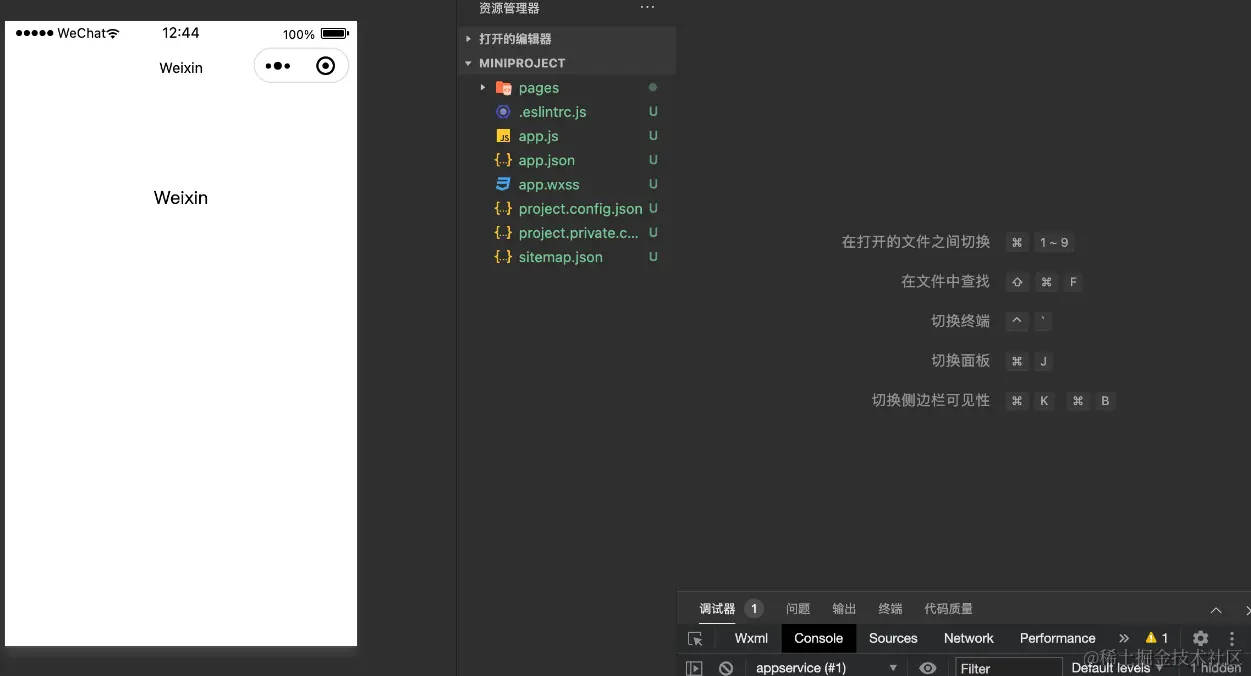Open debugger settings gear

click(x=1201, y=638)
